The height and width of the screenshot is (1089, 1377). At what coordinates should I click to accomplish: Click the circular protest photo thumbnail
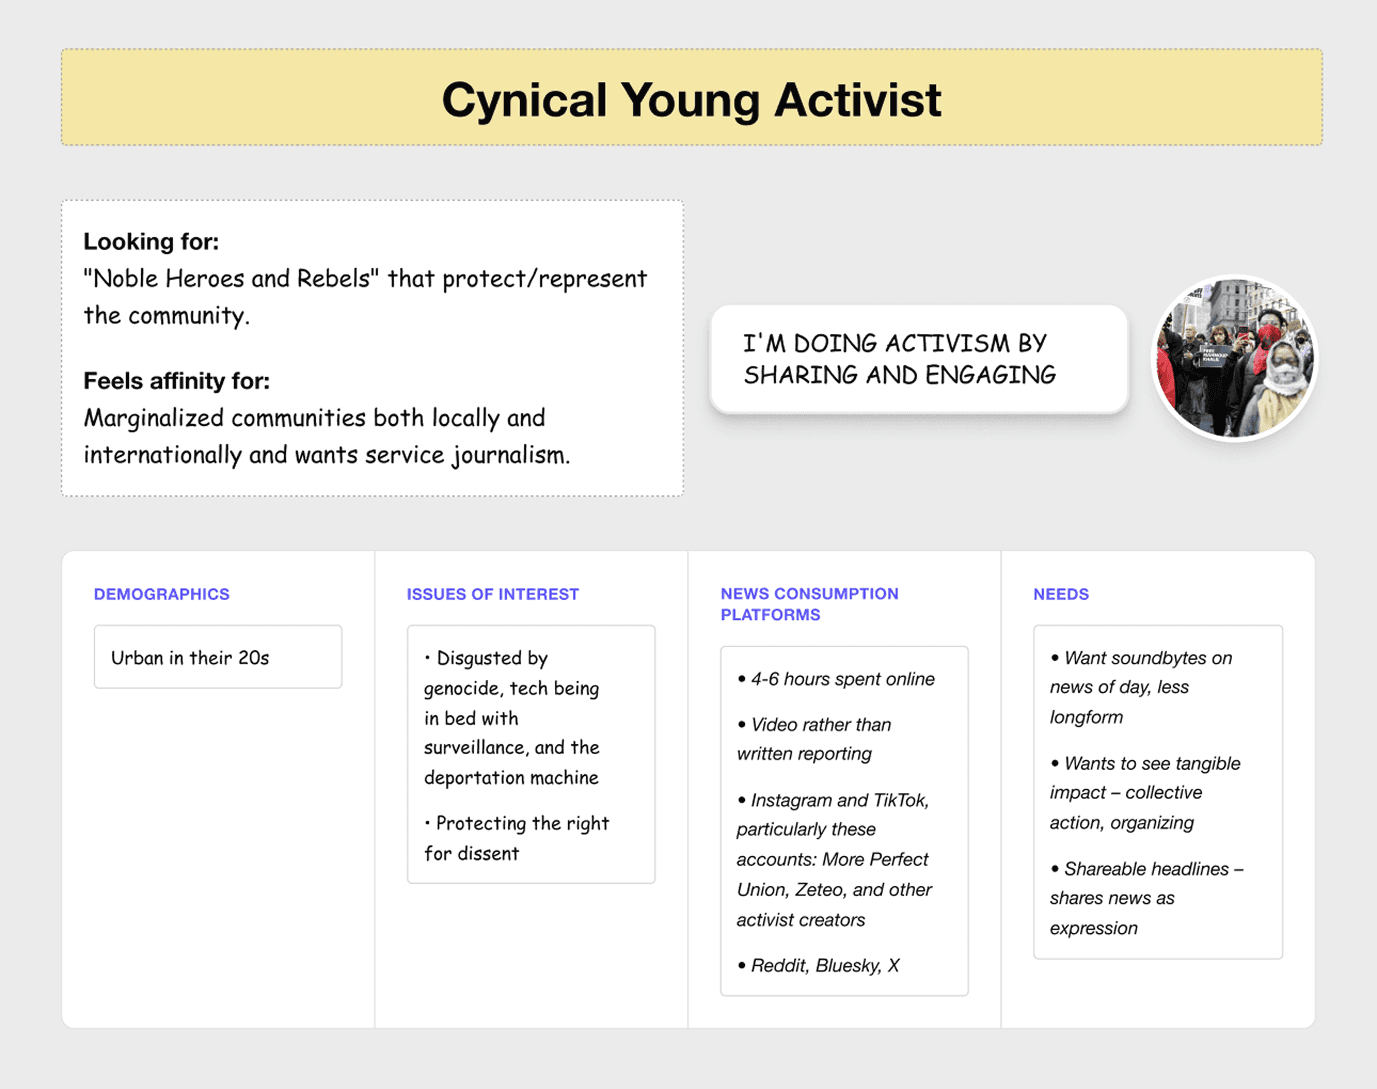[x=1235, y=358]
